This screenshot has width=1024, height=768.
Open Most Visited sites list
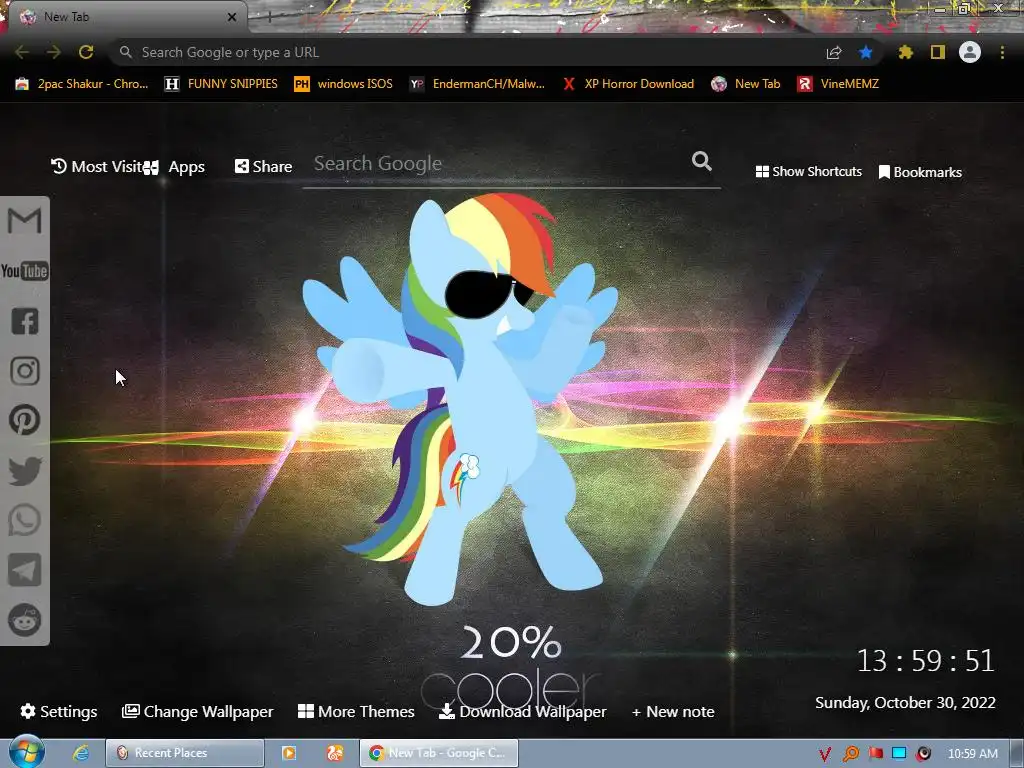(96, 167)
